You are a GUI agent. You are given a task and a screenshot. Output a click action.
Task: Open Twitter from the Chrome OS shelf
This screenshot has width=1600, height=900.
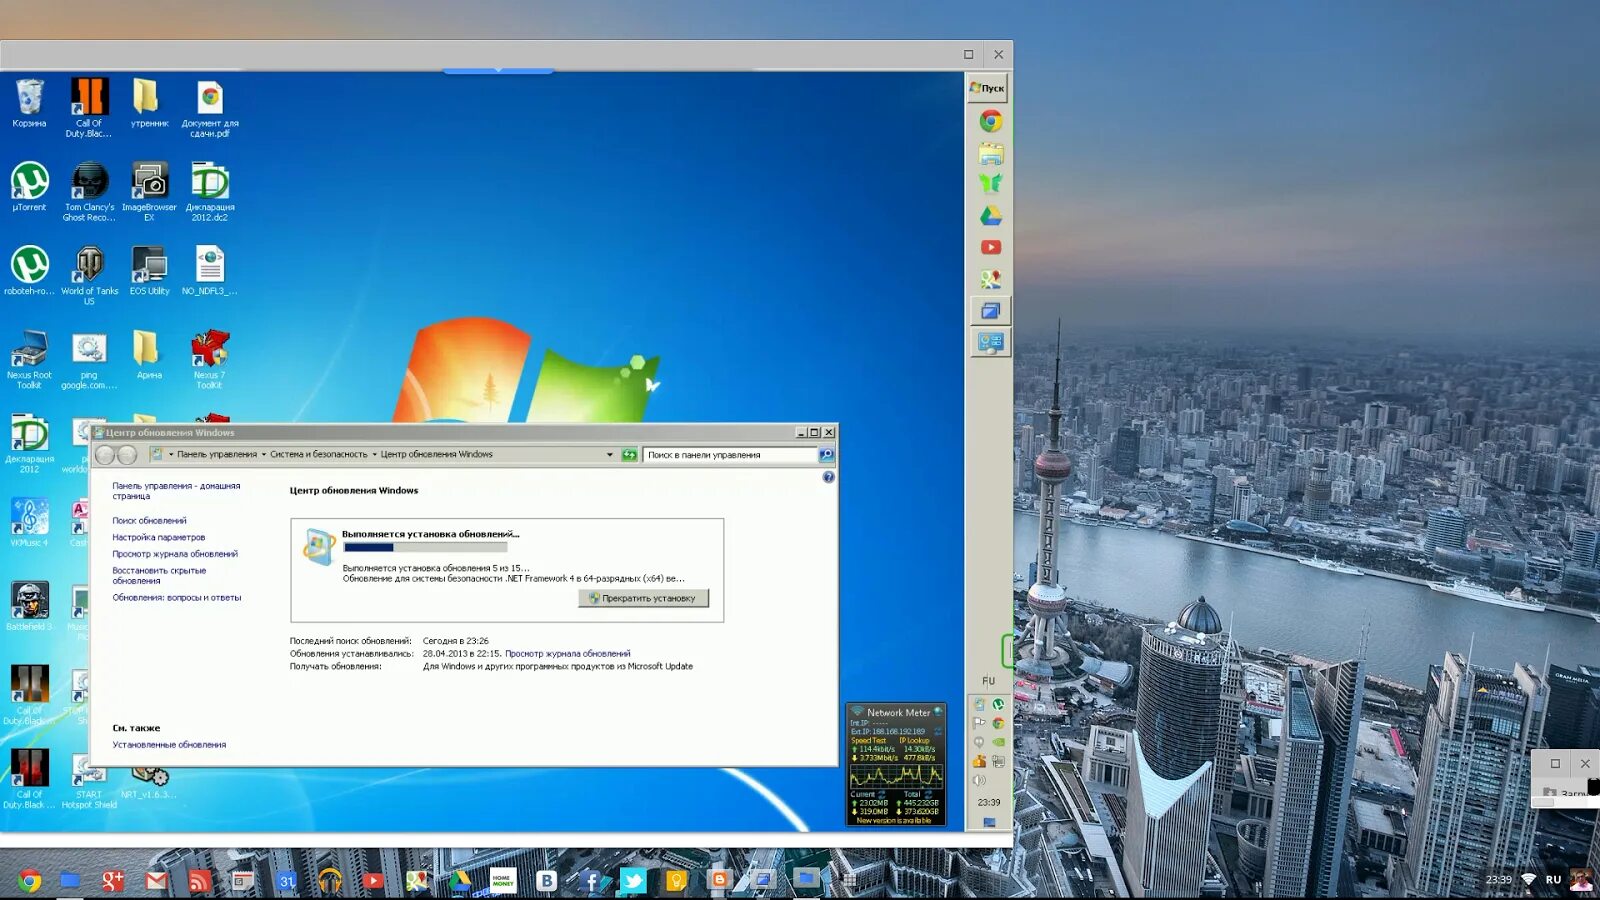pos(633,880)
